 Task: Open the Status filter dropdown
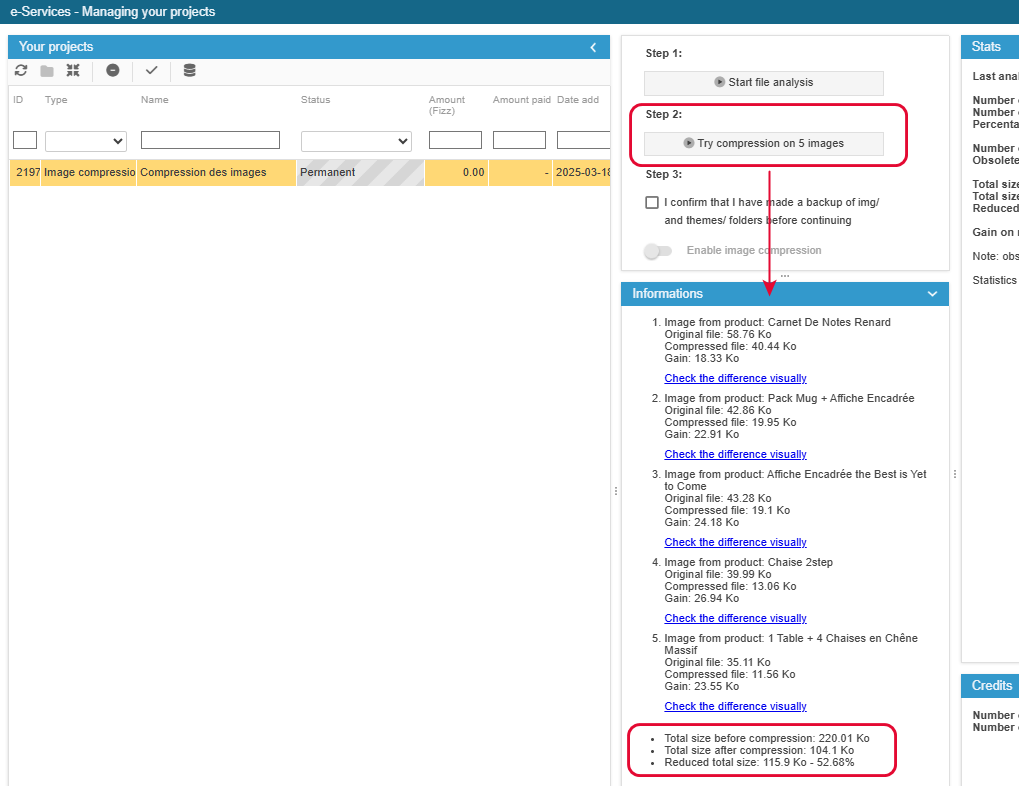pos(356,141)
